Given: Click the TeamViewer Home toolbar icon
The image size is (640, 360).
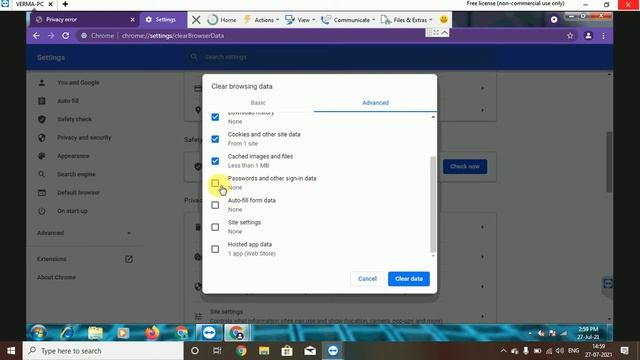Looking at the screenshot, I should (x=222, y=20).
